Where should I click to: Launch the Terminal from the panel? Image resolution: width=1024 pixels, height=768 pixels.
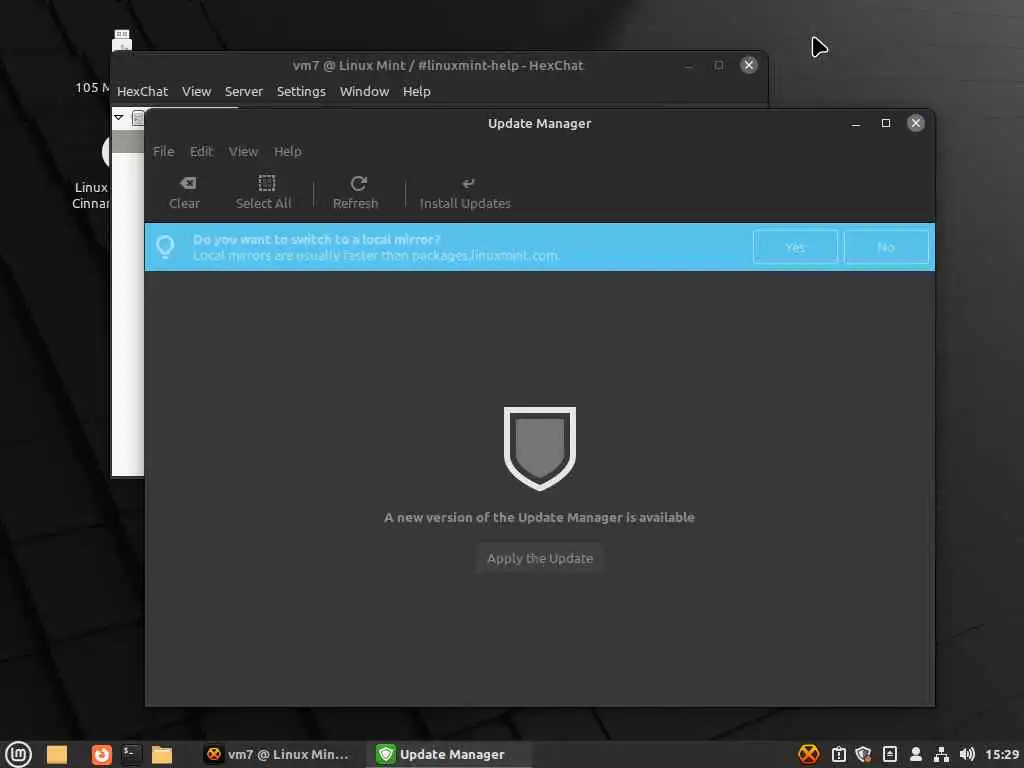(131, 754)
